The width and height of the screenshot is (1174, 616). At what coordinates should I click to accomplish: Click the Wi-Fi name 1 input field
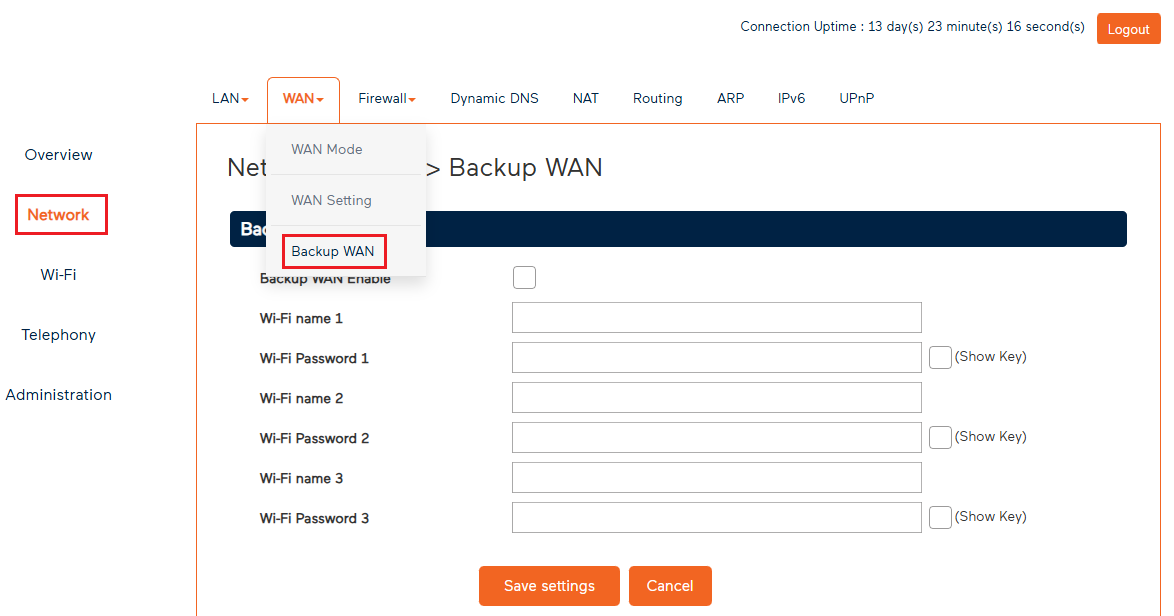pos(716,317)
